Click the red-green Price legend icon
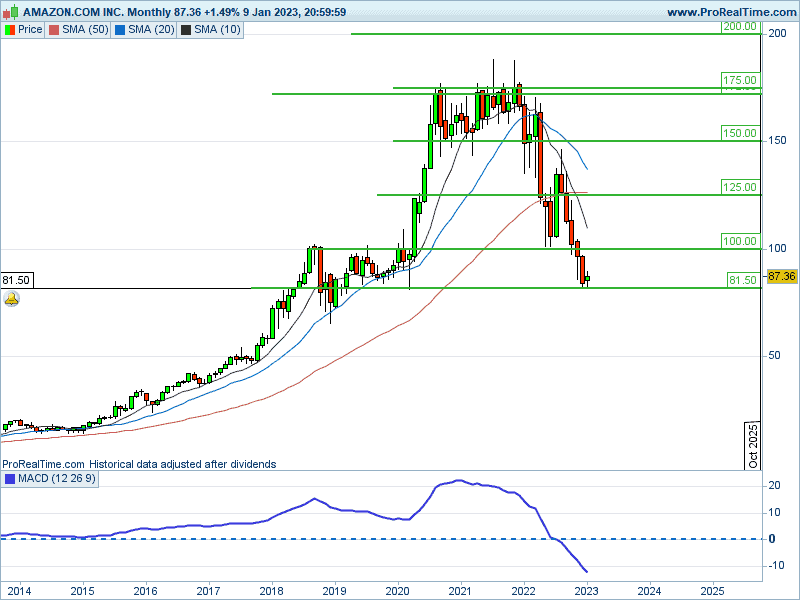Image resolution: width=800 pixels, height=600 pixels. click(x=10, y=30)
